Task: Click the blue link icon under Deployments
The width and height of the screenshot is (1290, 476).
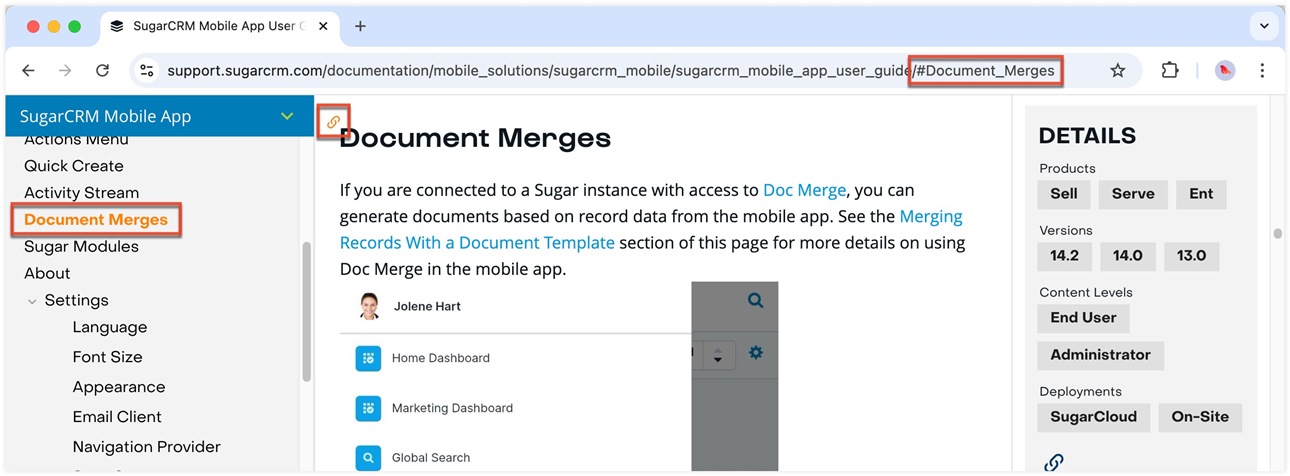Action: point(1053,462)
